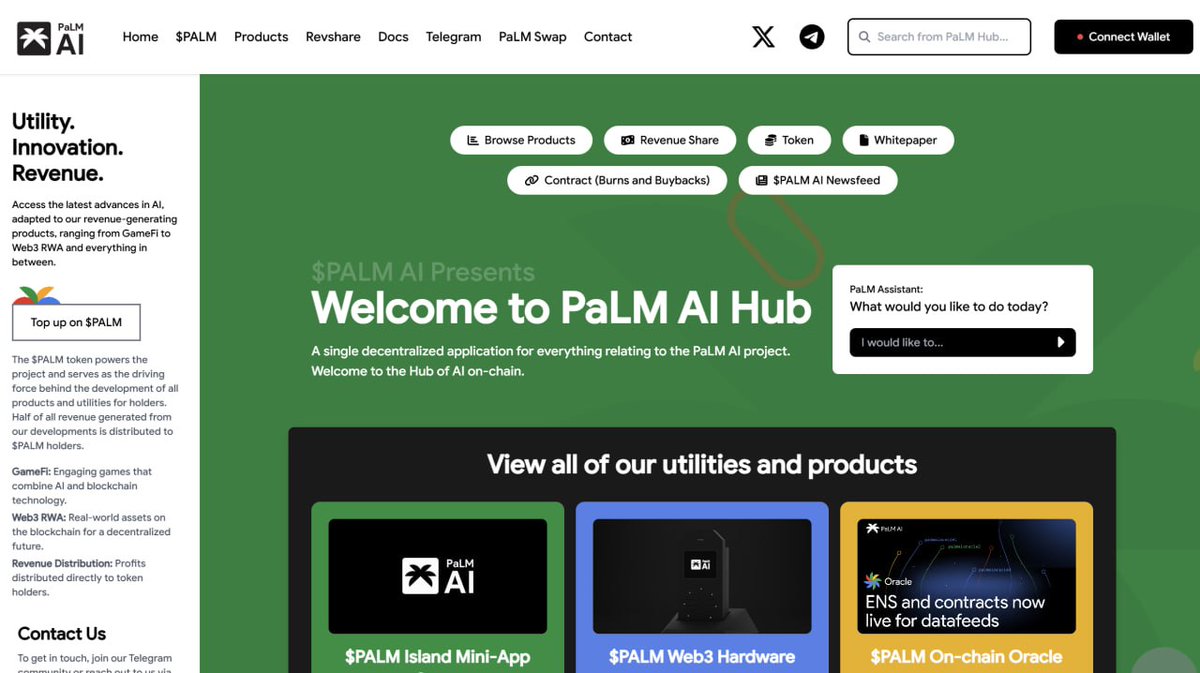The height and width of the screenshot is (673, 1200).
Task: Open Docs from the top navigation
Action: (x=393, y=37)
